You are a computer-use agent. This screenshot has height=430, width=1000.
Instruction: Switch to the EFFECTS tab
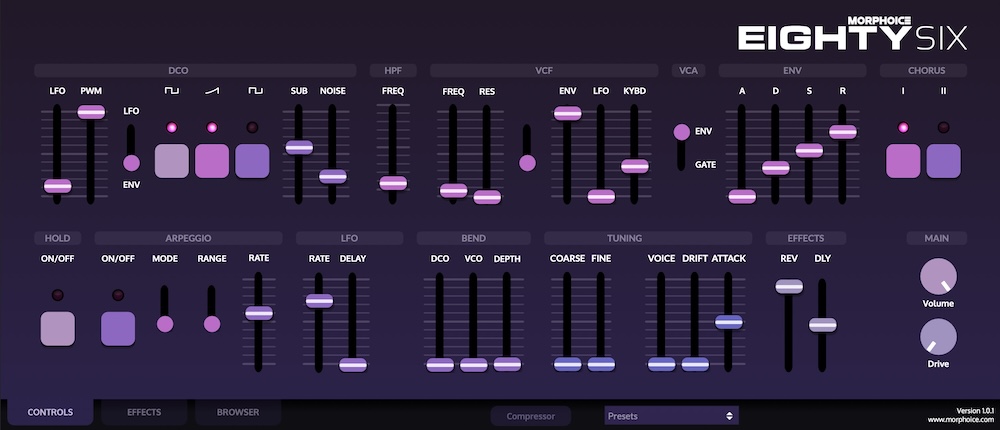144,412
